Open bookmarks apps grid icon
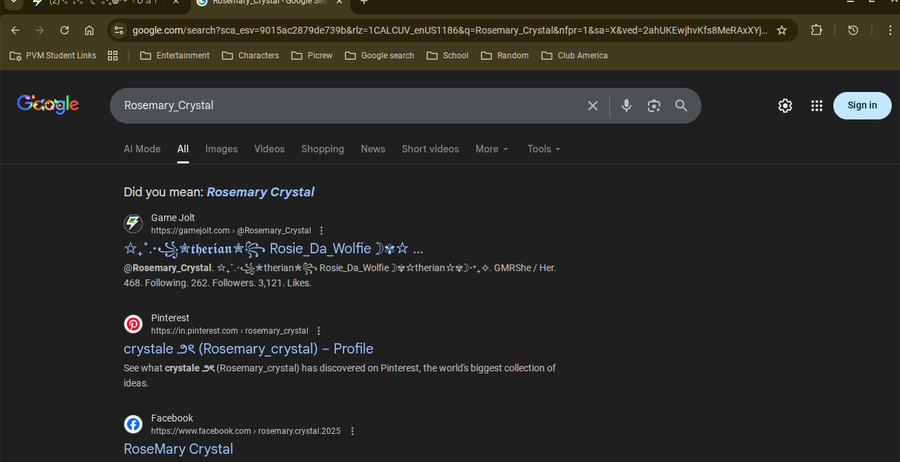This screenshot has width=900, height=462. 112,56
